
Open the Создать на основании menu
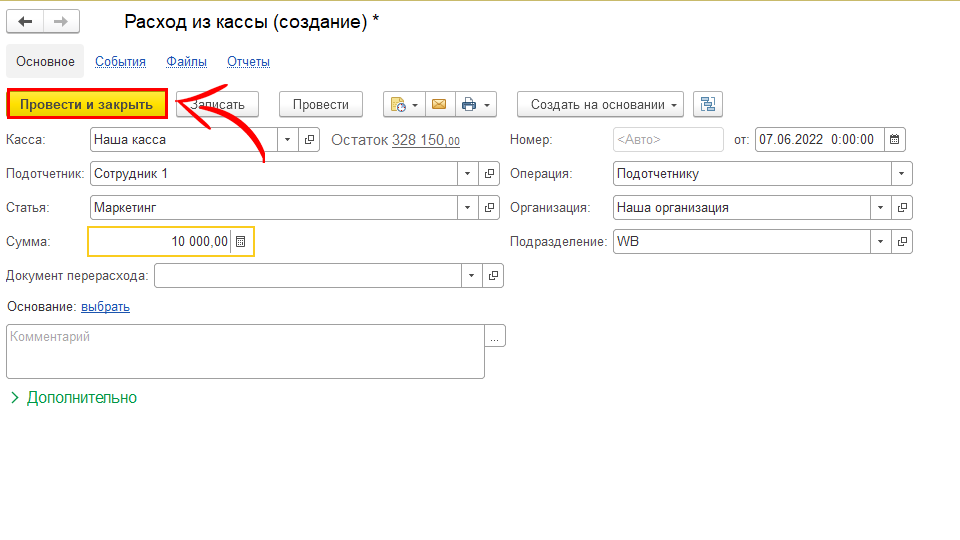click(x=600, y=104)
